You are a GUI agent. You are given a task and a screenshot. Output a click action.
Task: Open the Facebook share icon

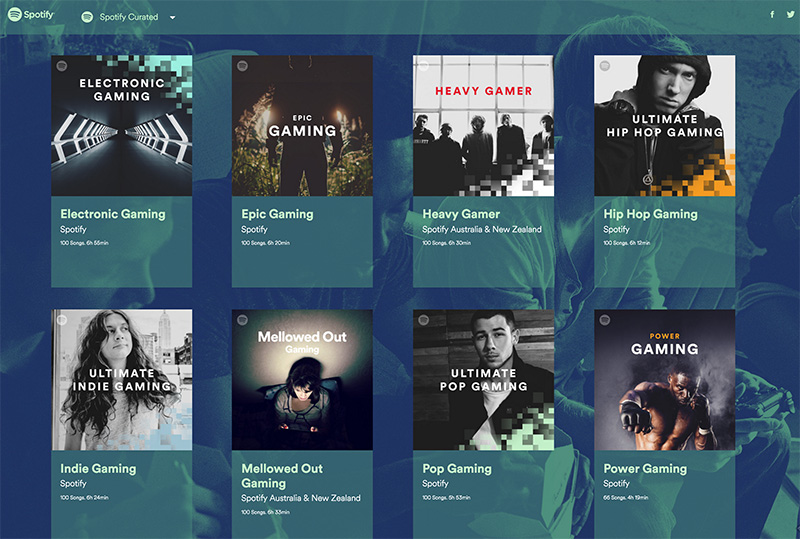point(772,14)
